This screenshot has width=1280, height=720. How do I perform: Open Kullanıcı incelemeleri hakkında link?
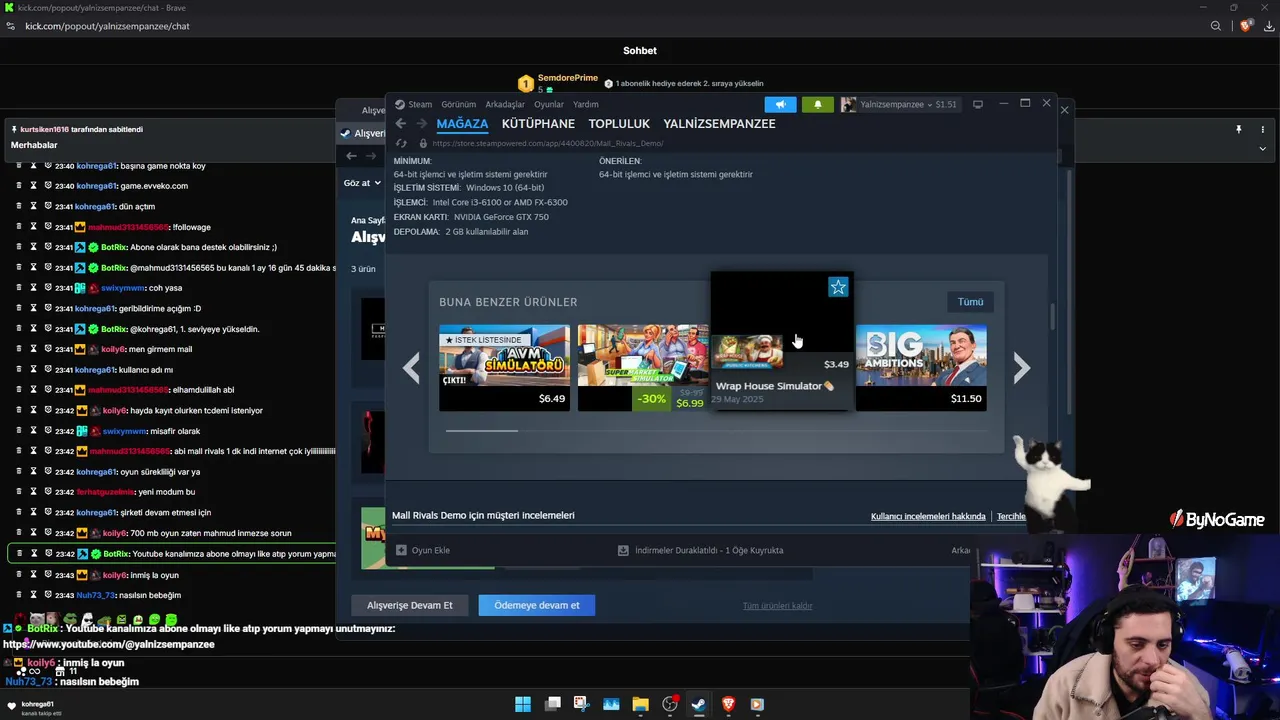pyautogui.click(x=928, y=516)
